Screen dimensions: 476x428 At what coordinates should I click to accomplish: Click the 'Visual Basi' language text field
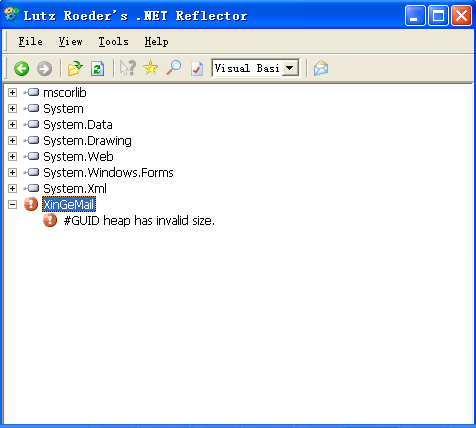pyautogui.click(x=247, y=68)
